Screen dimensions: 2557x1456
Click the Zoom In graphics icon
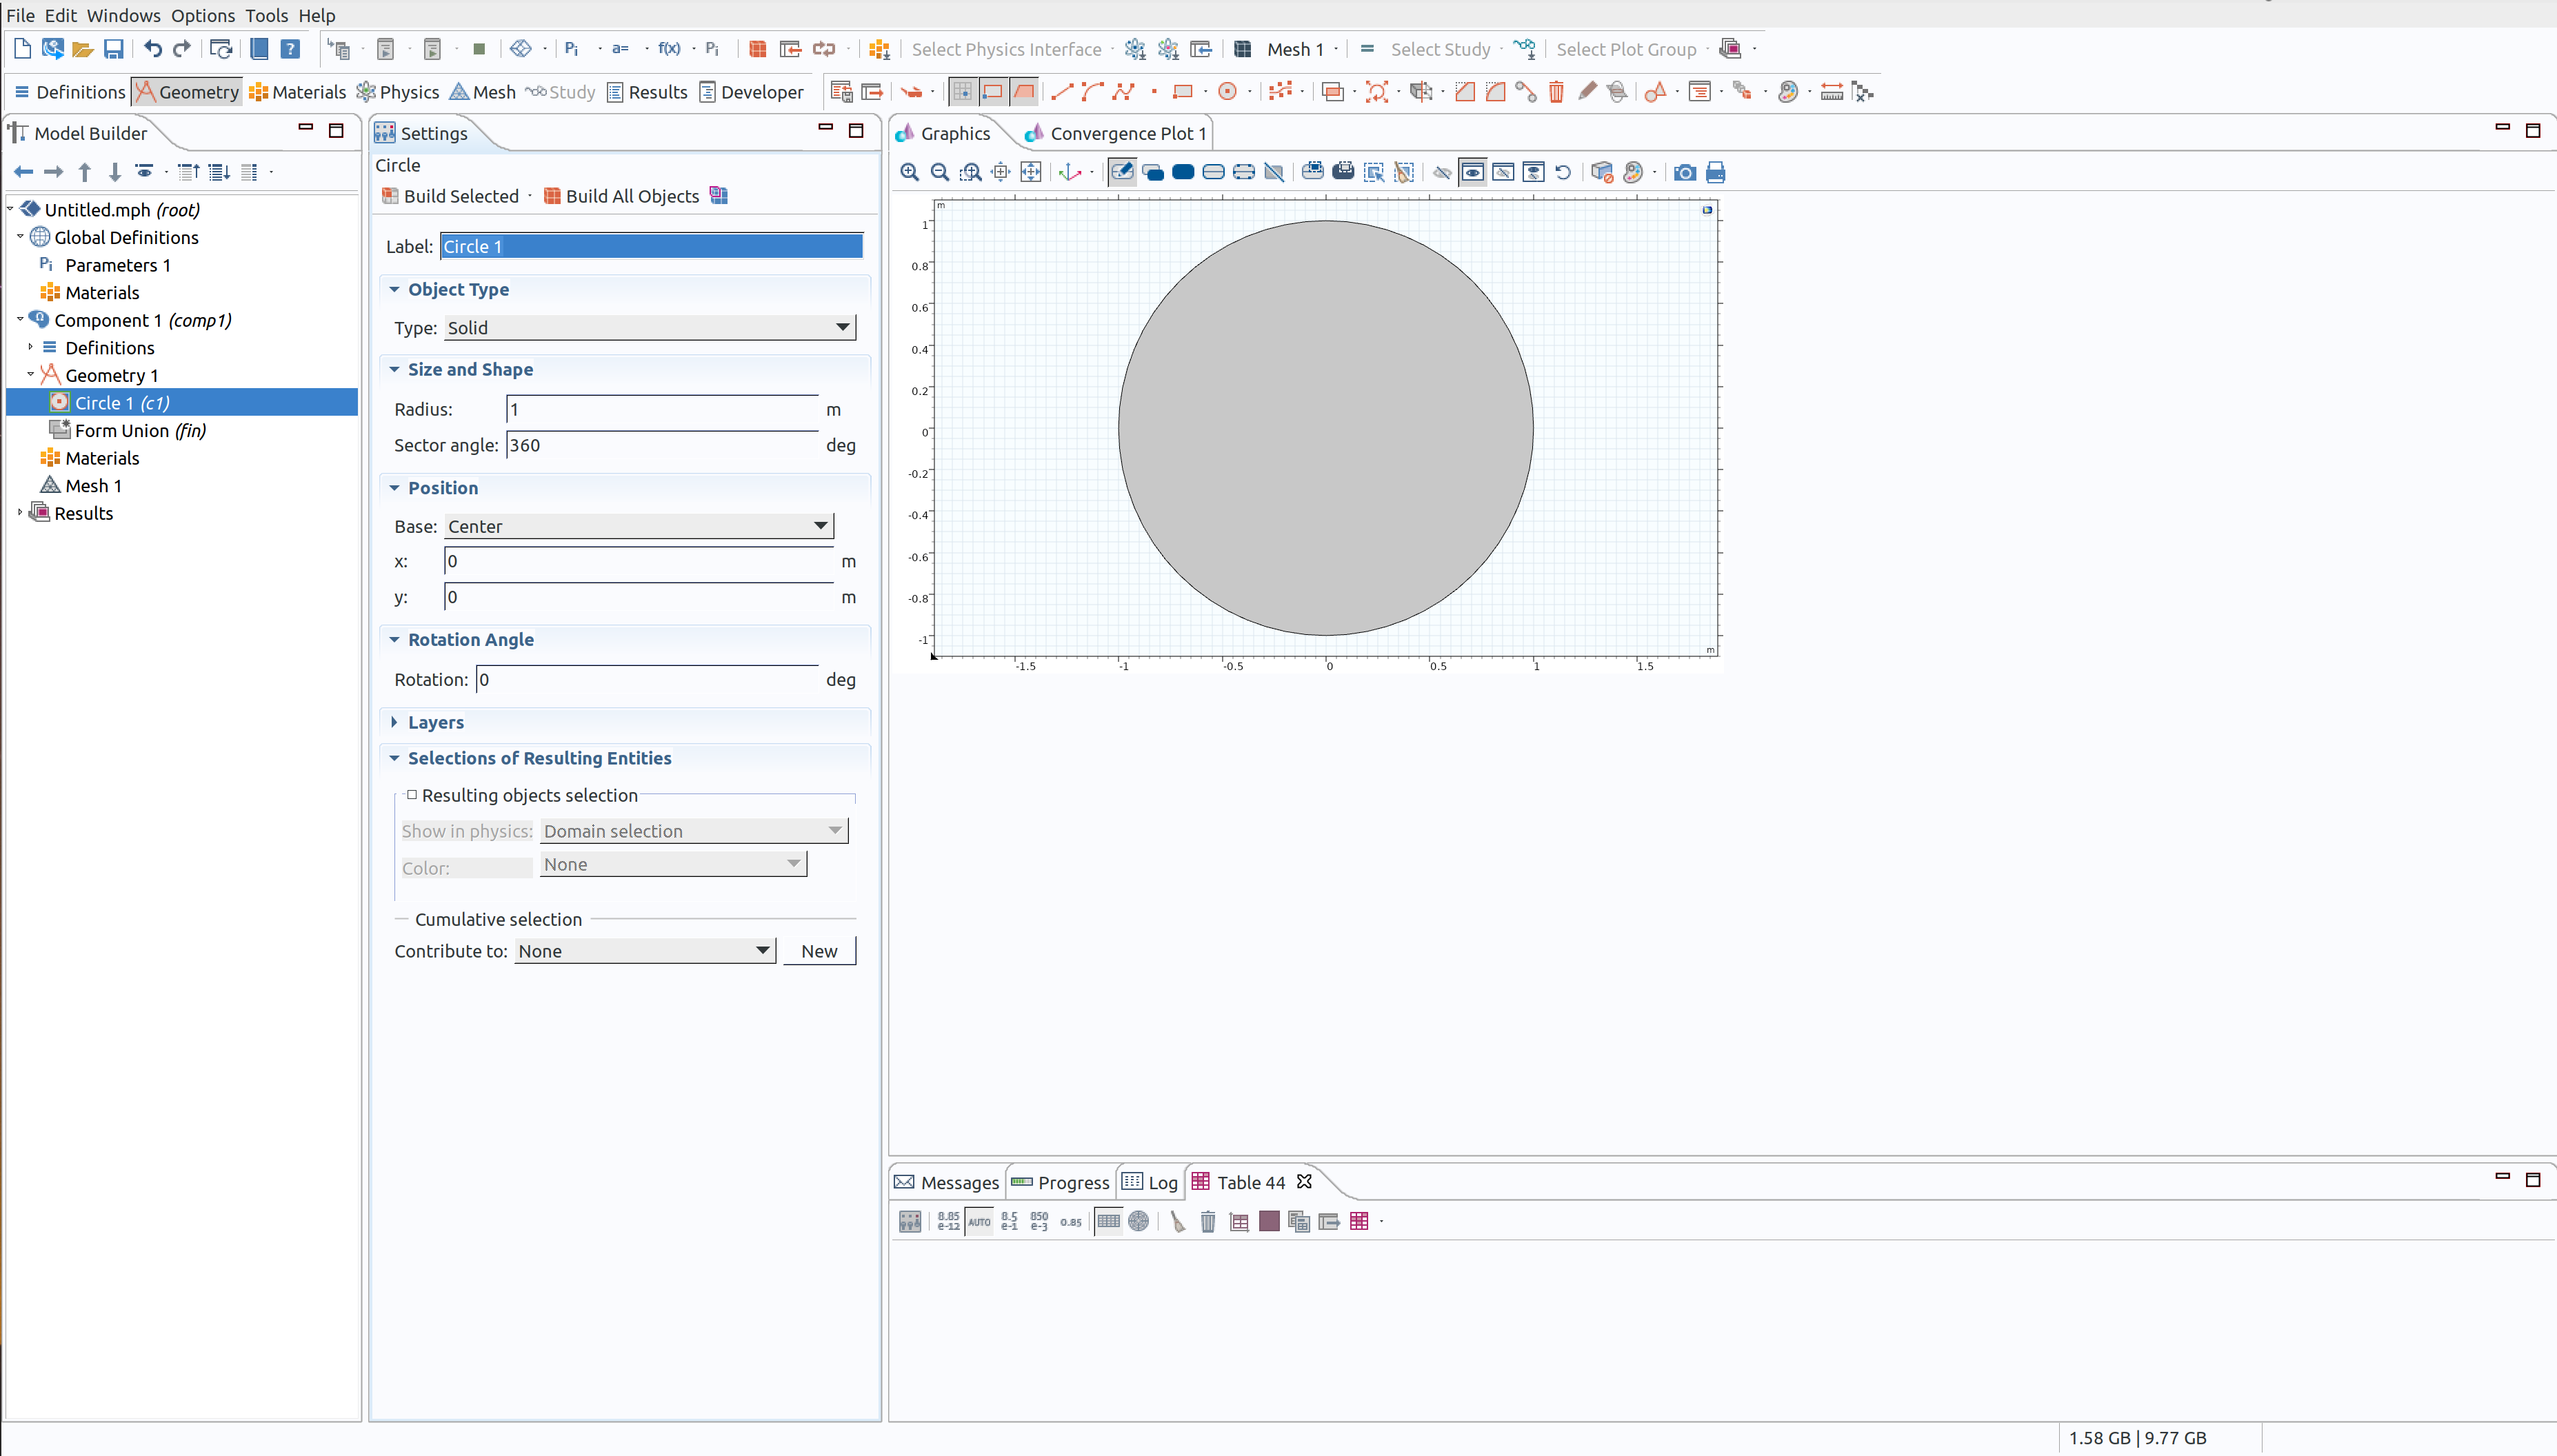pos(909,172)
